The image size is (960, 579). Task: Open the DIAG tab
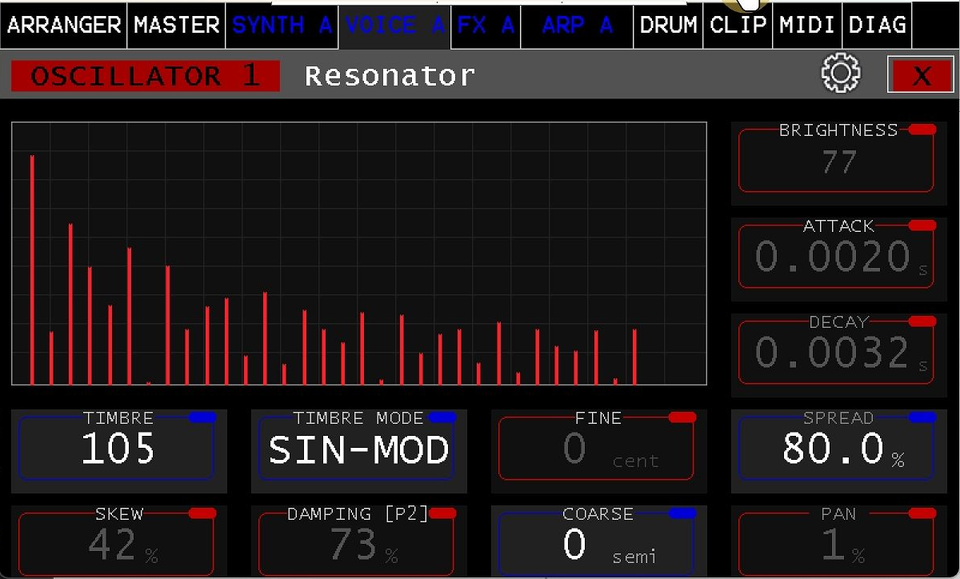[x=877, y=25]
